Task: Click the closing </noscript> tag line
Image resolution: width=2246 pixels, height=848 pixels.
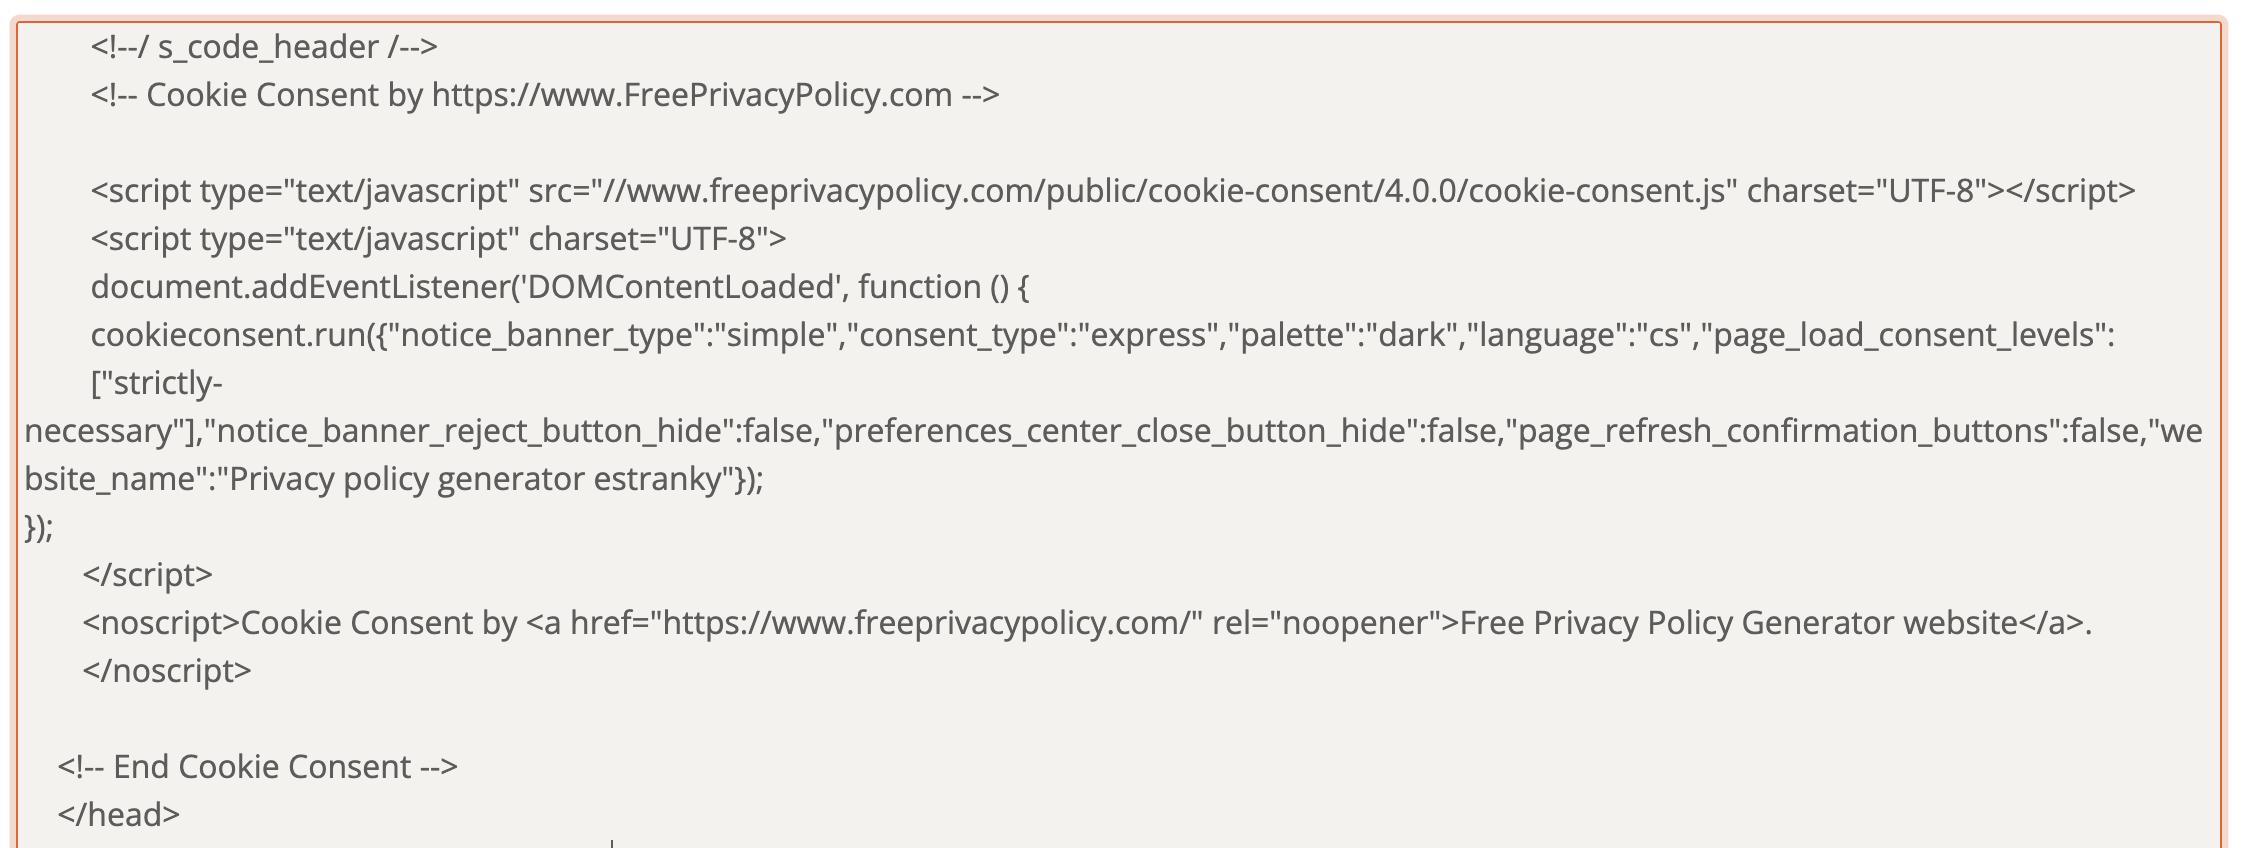Action: click(167, 670)
